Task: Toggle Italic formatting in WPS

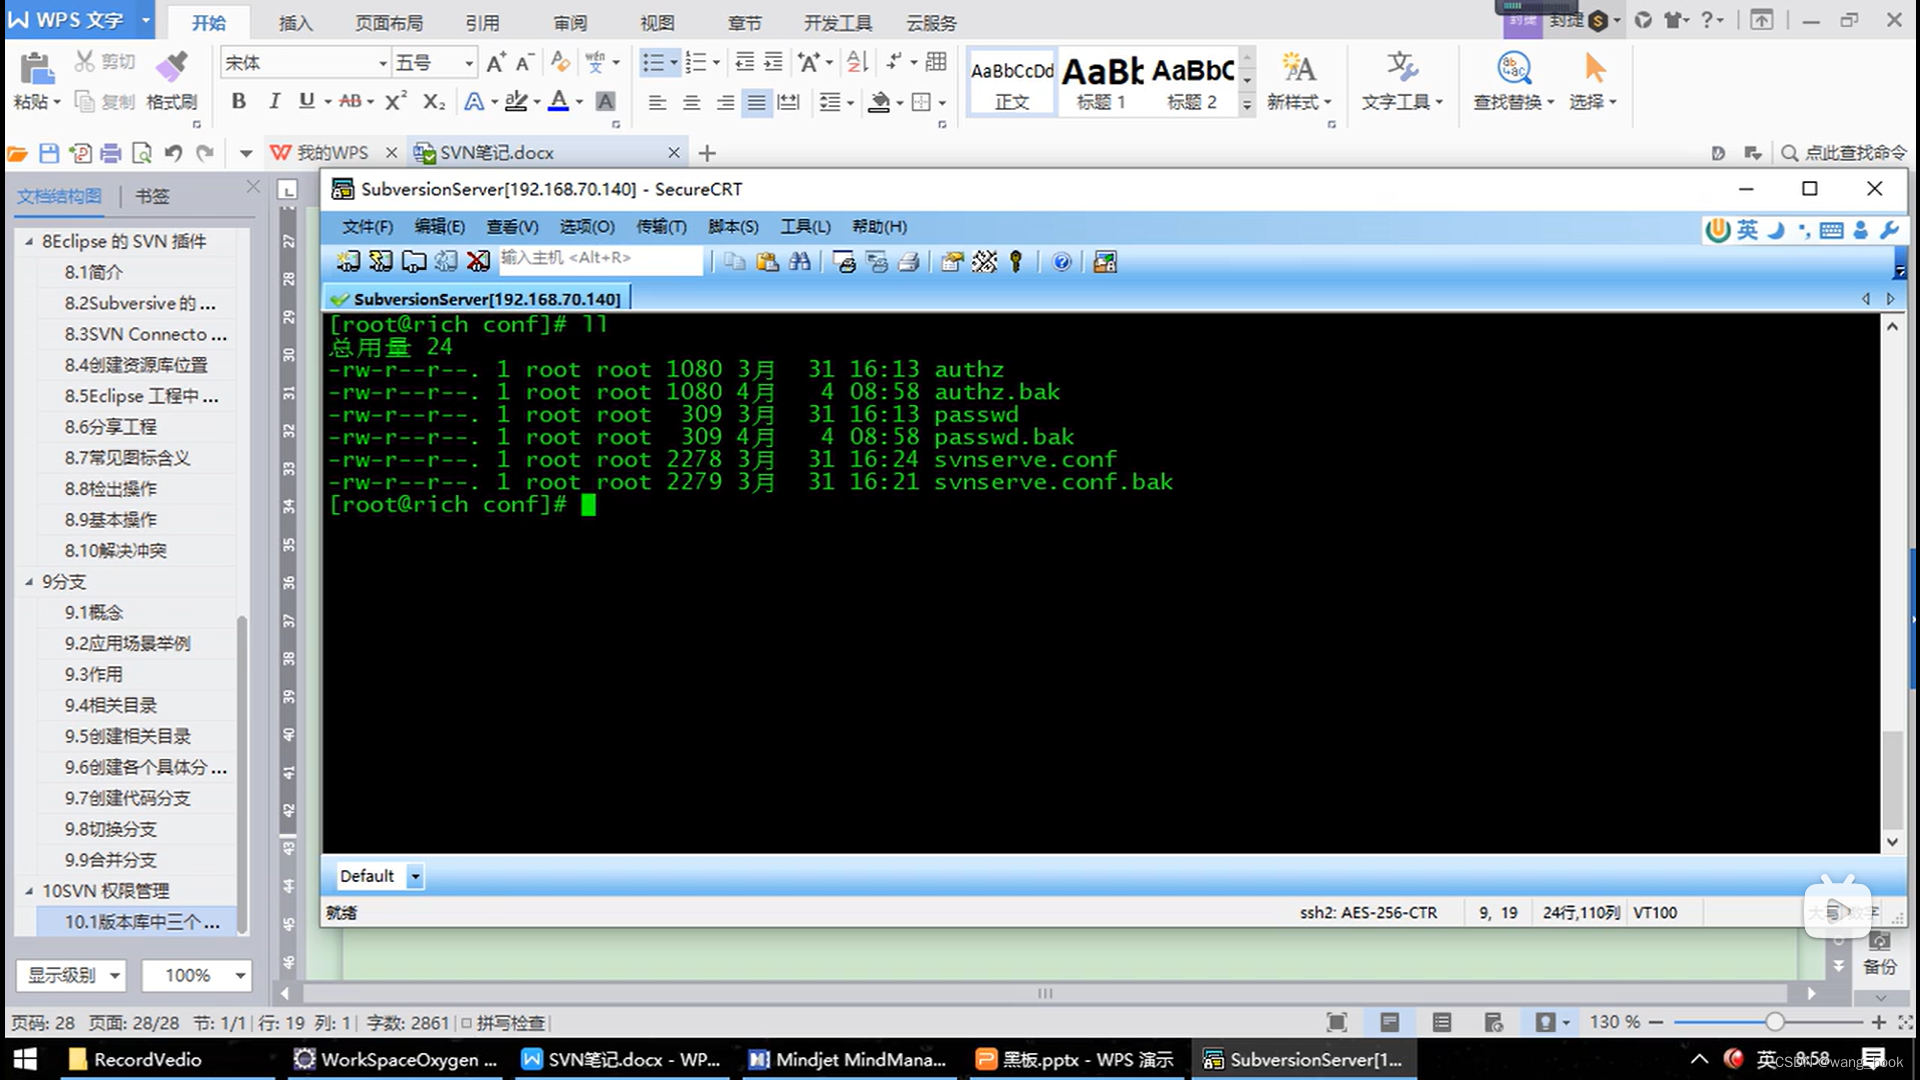Action: 274,101
